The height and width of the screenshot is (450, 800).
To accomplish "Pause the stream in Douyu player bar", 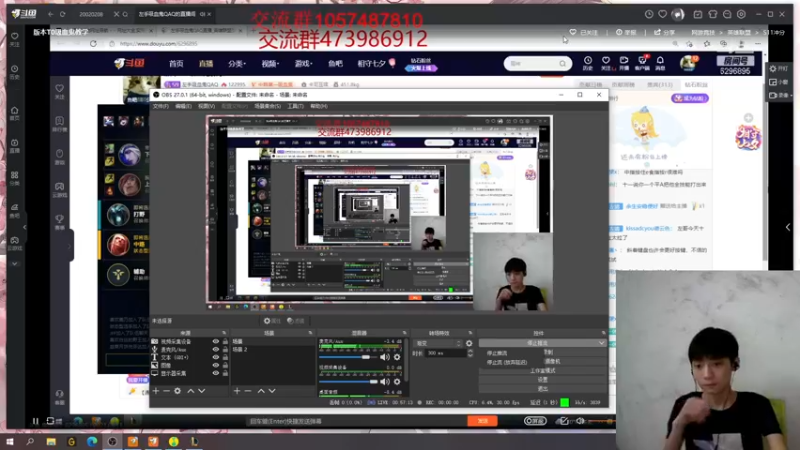I will [35, 421].
